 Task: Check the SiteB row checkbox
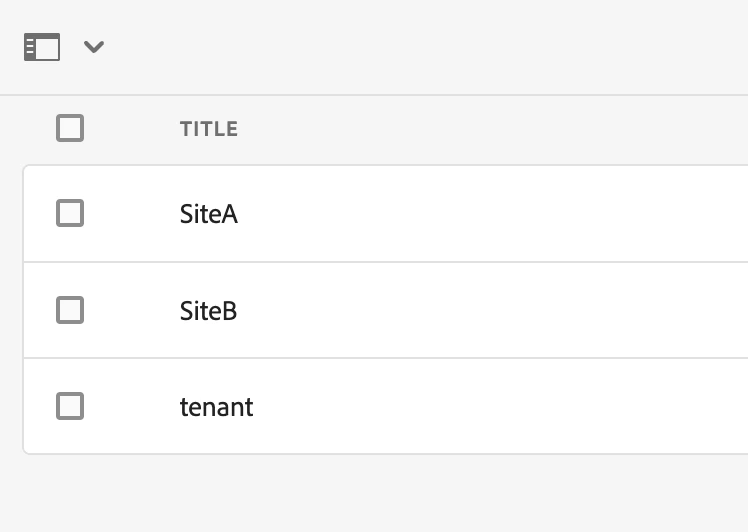coord(70,310)
